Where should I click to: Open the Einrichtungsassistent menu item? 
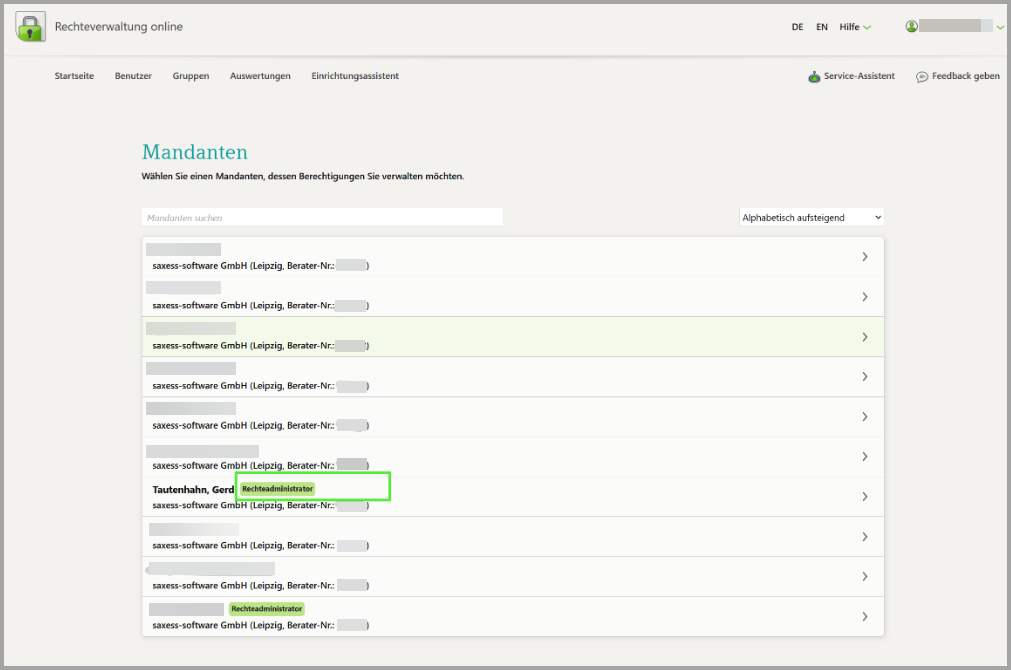[354, 76]
